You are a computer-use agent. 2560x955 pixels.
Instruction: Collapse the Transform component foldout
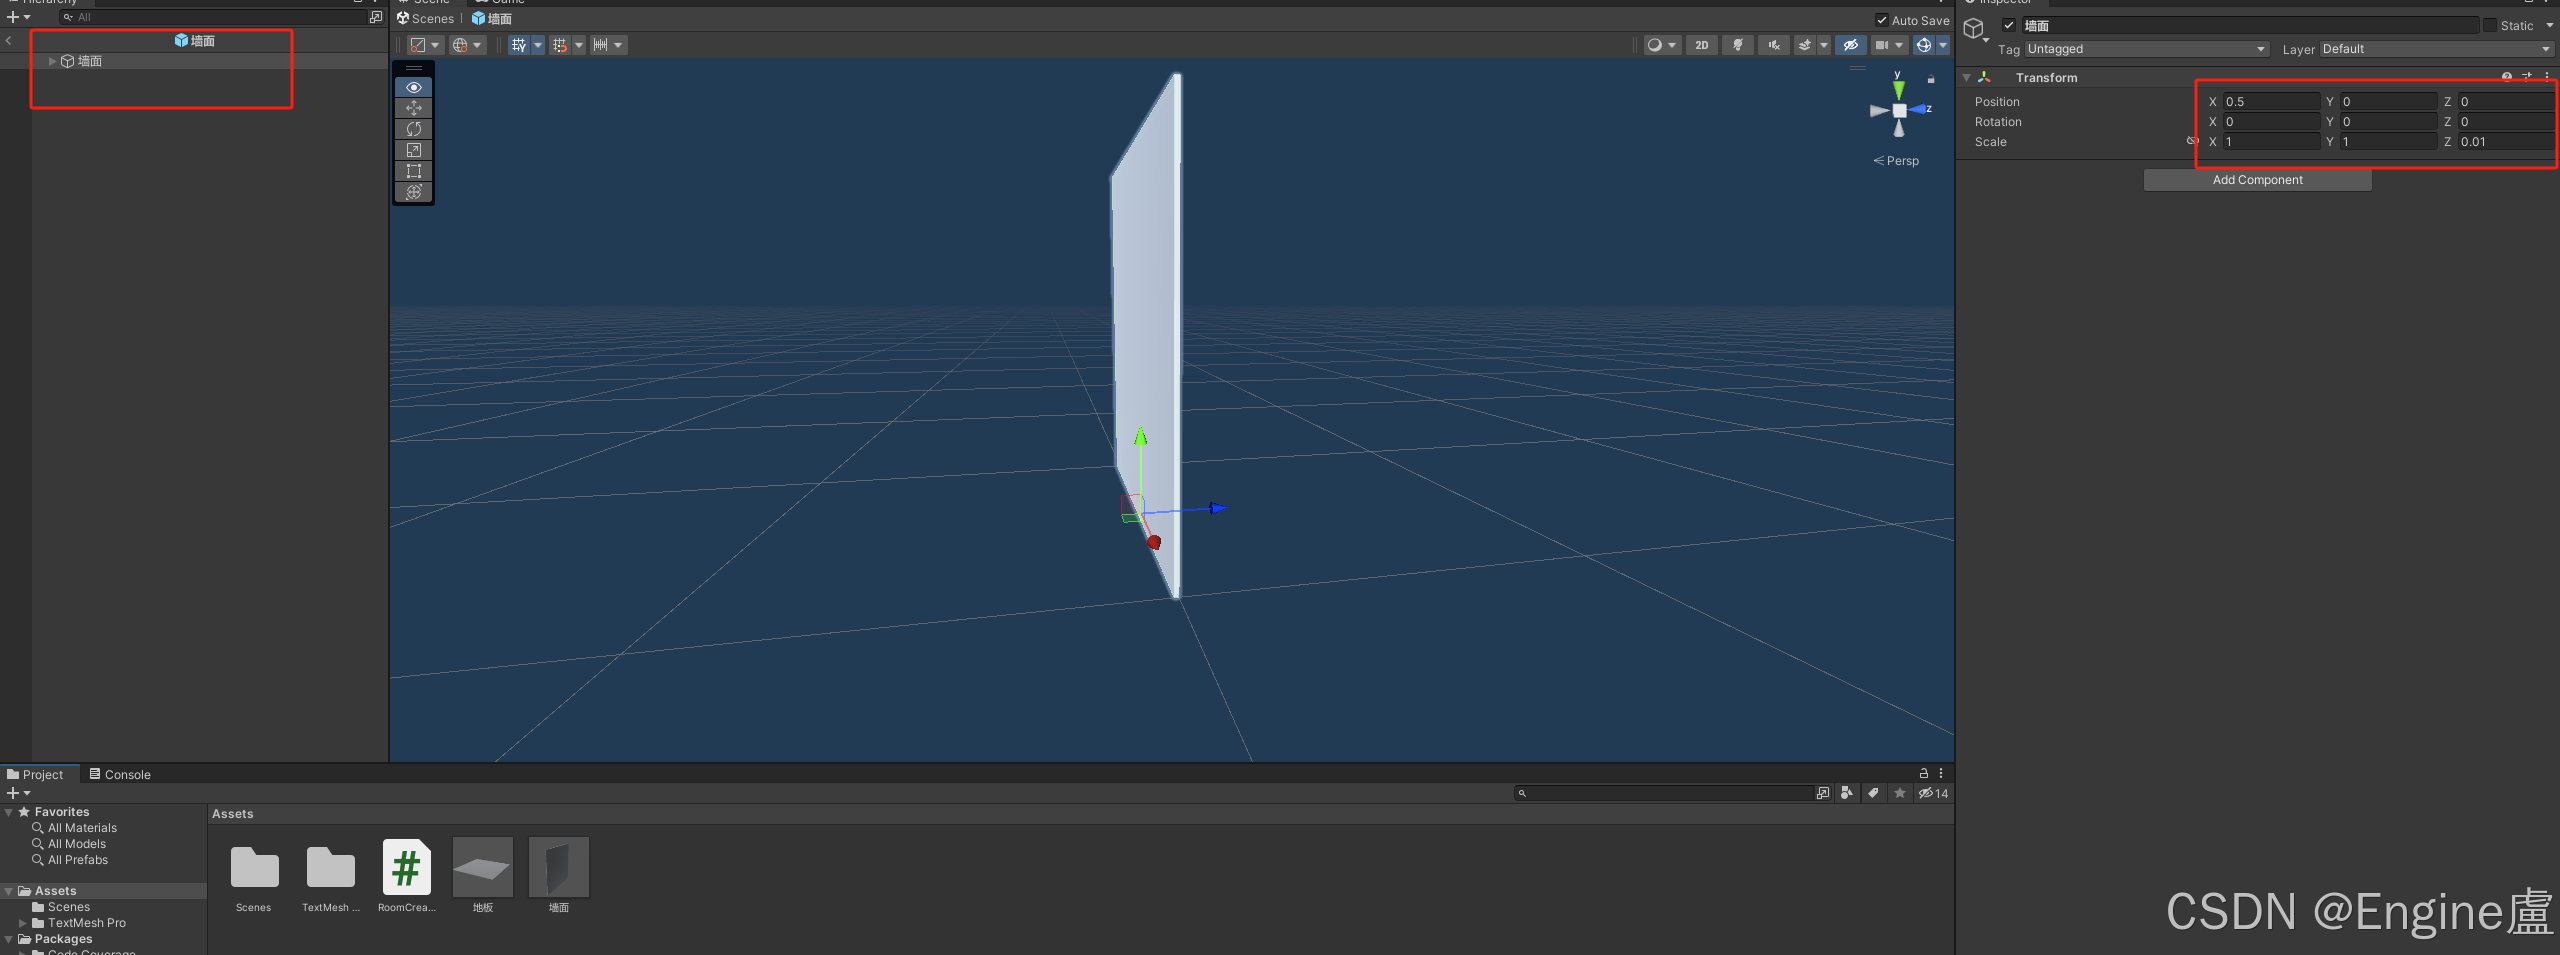(x=1966, y=77)
